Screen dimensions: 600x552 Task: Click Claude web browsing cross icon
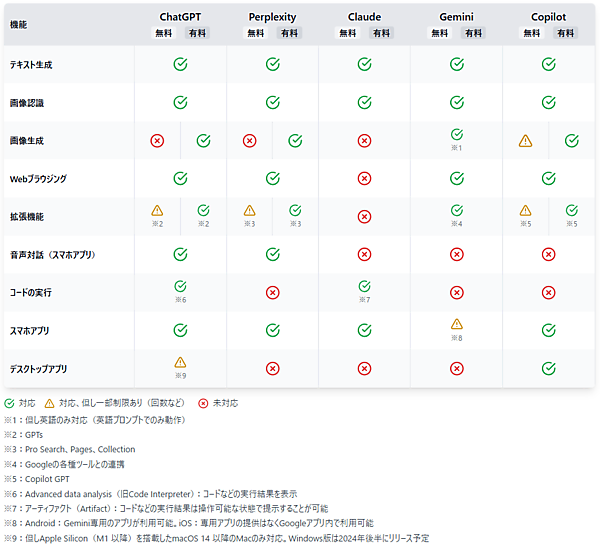pos(365,179)
